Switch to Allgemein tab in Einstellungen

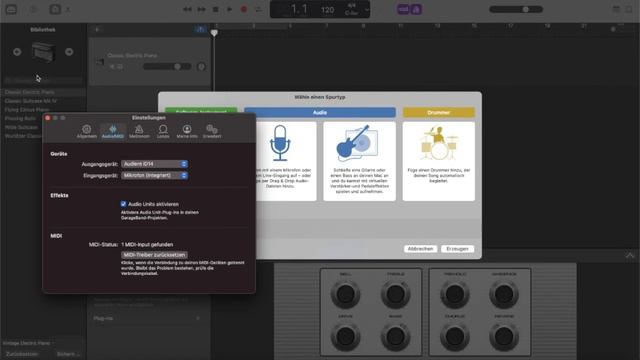click(87, 132)
